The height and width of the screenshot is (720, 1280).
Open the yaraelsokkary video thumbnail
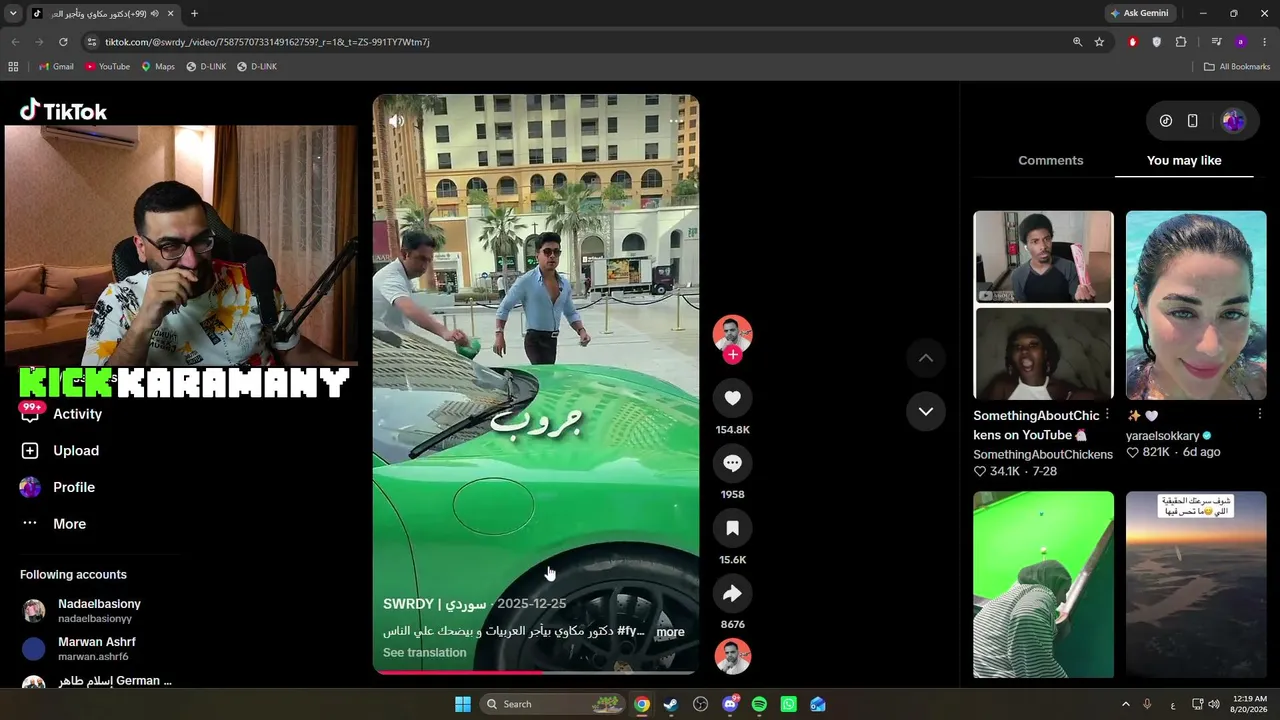(1196, 305)
